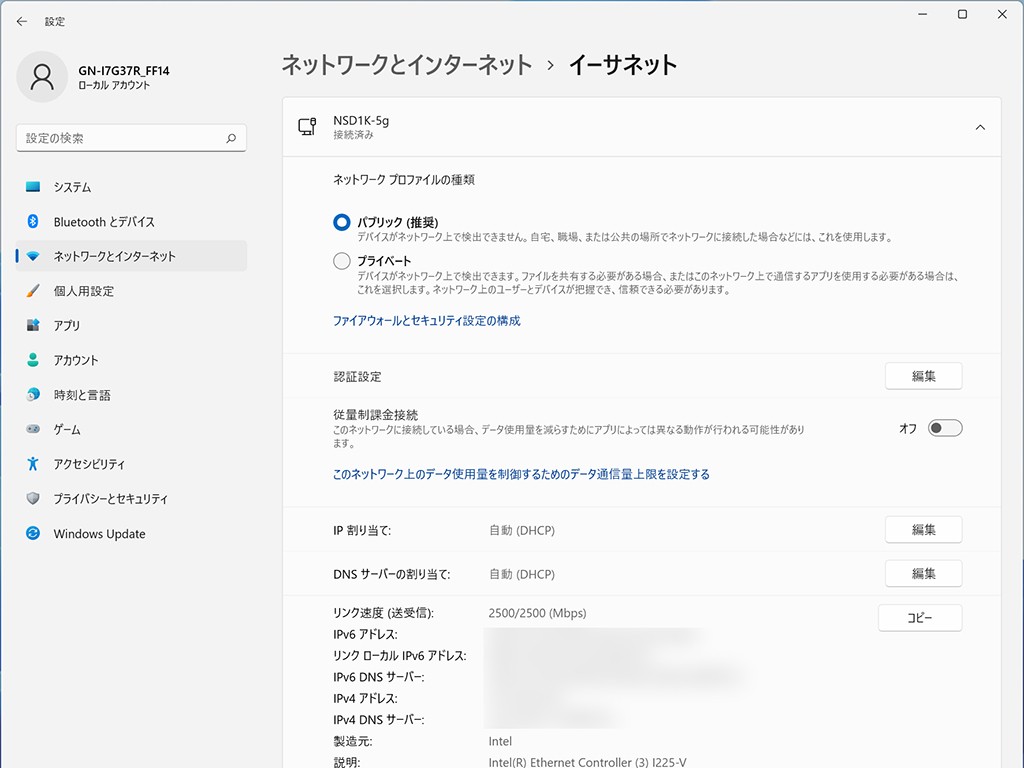1024x768 pixels.
Task: Edit the IP 割り当て setting
Action: [x=923, y=530]
